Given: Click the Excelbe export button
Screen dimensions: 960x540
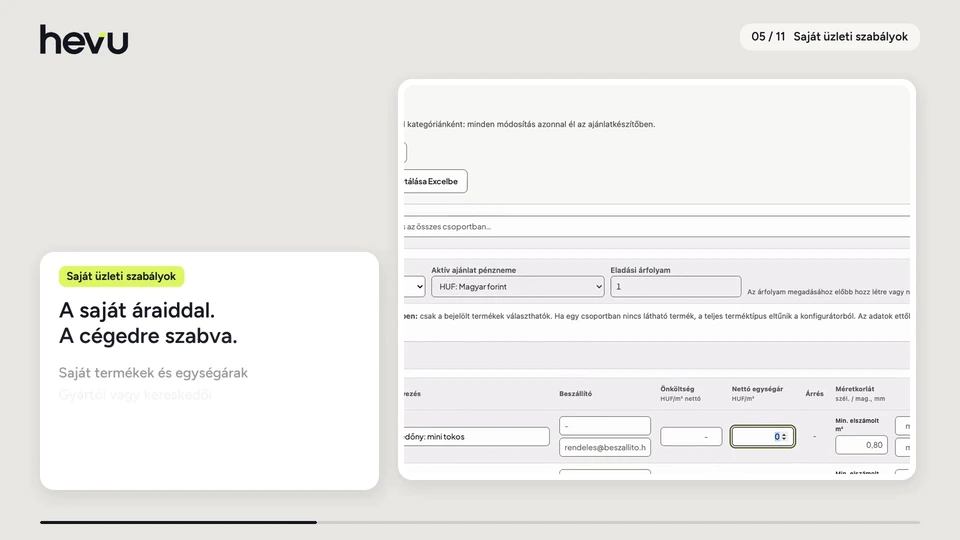Looking at the screenshot, I should [435, 181].
